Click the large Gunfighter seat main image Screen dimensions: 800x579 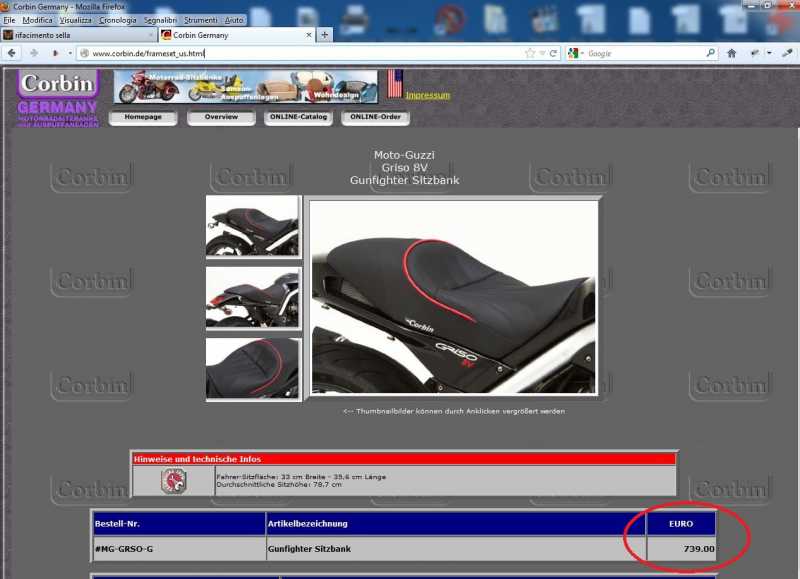coord(454,297)
